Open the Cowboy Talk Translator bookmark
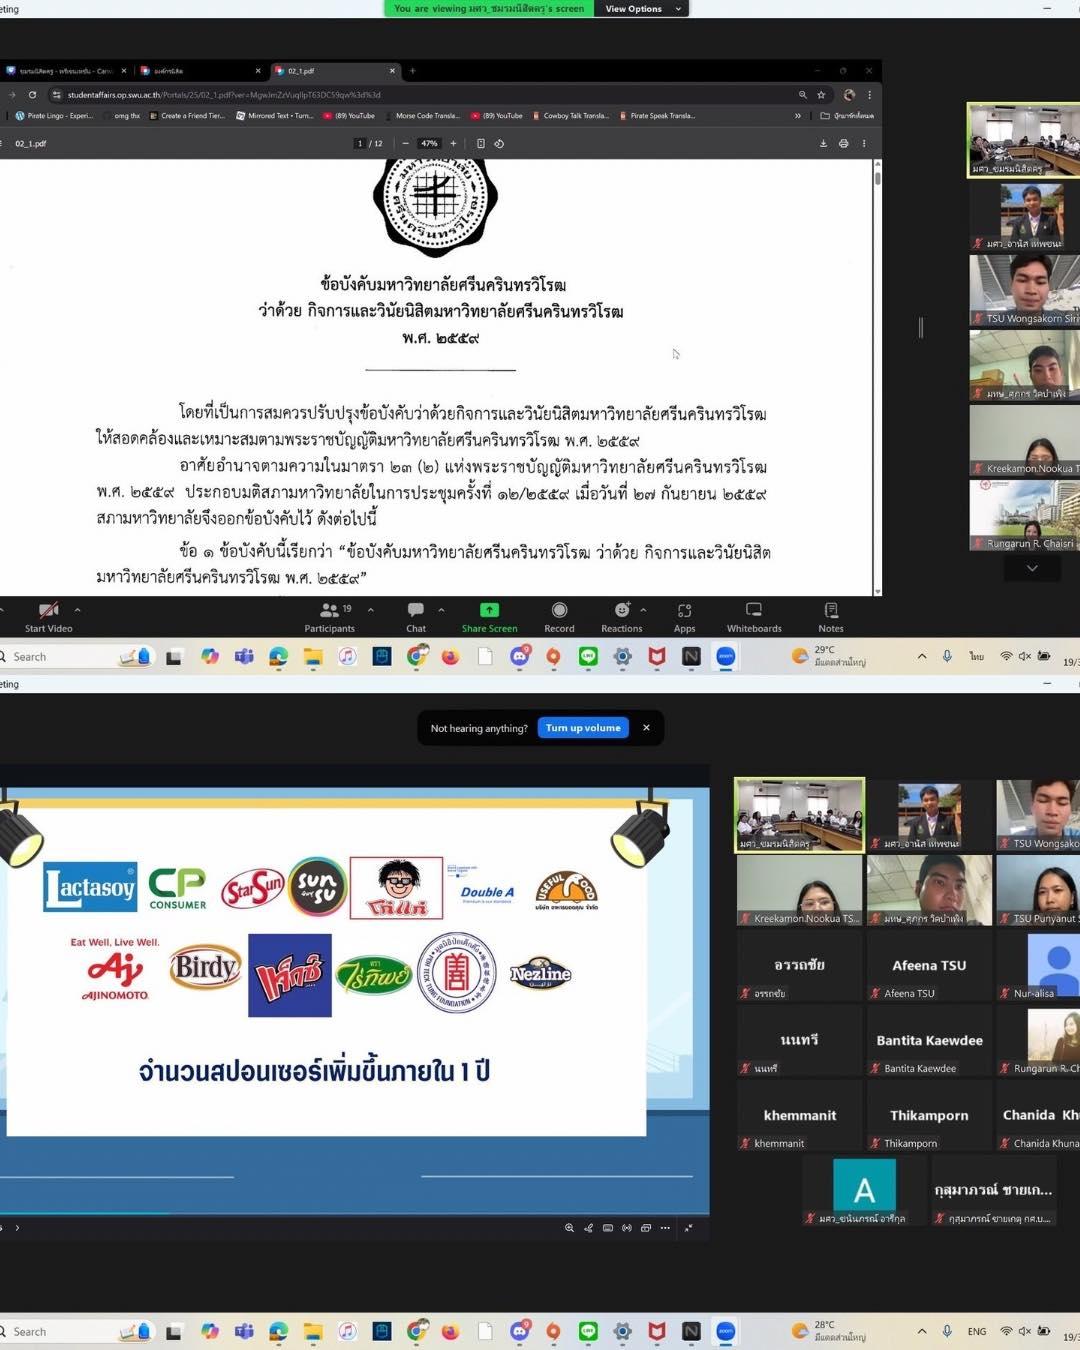 570,116
